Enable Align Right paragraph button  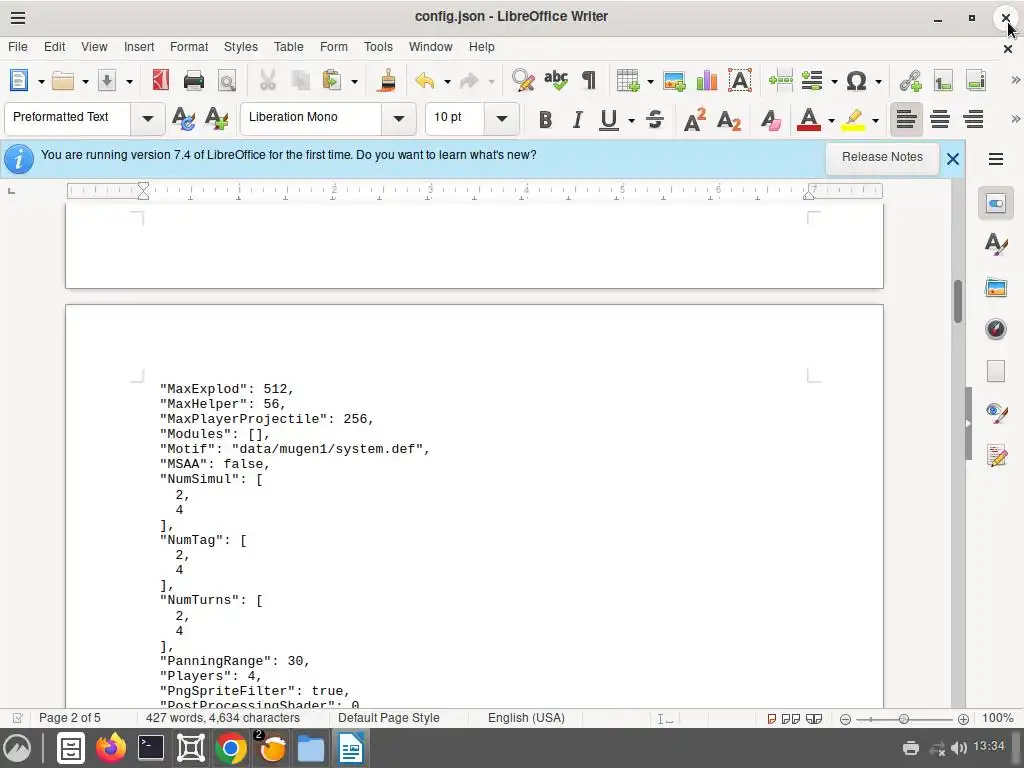973,120
